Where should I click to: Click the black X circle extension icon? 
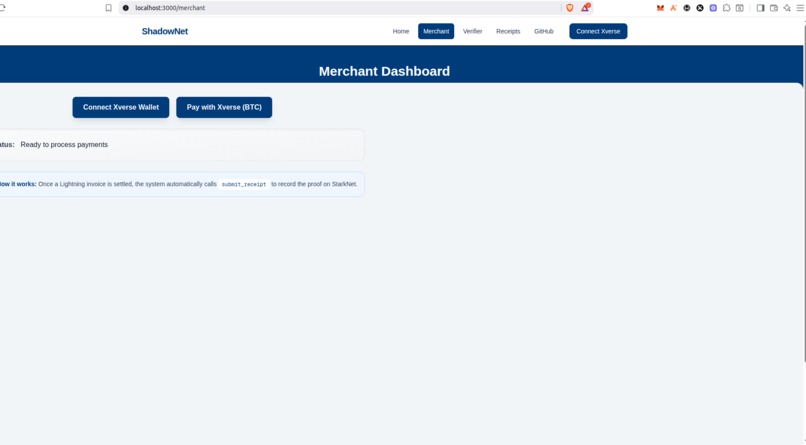700,8
